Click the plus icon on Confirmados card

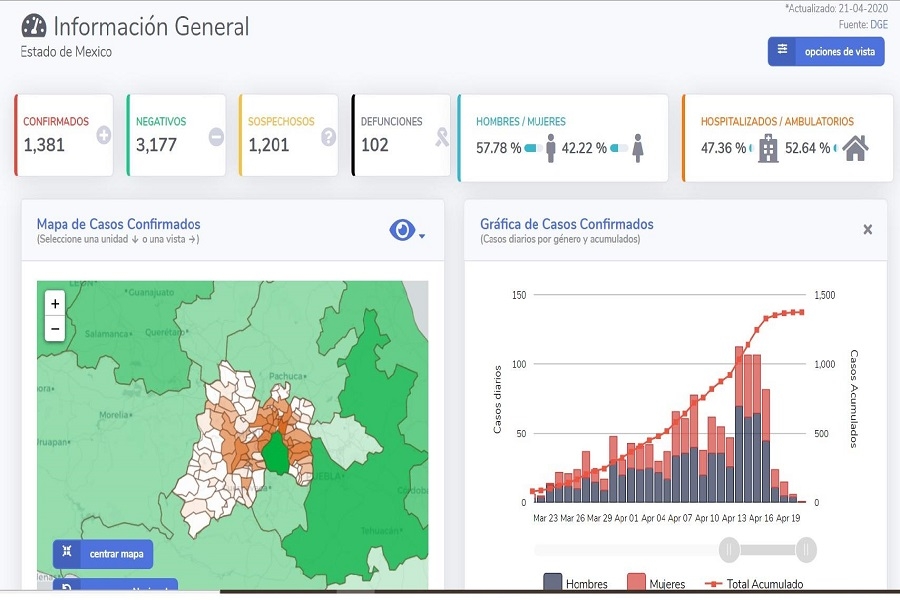pyautogui.click(x=103, y=136)
